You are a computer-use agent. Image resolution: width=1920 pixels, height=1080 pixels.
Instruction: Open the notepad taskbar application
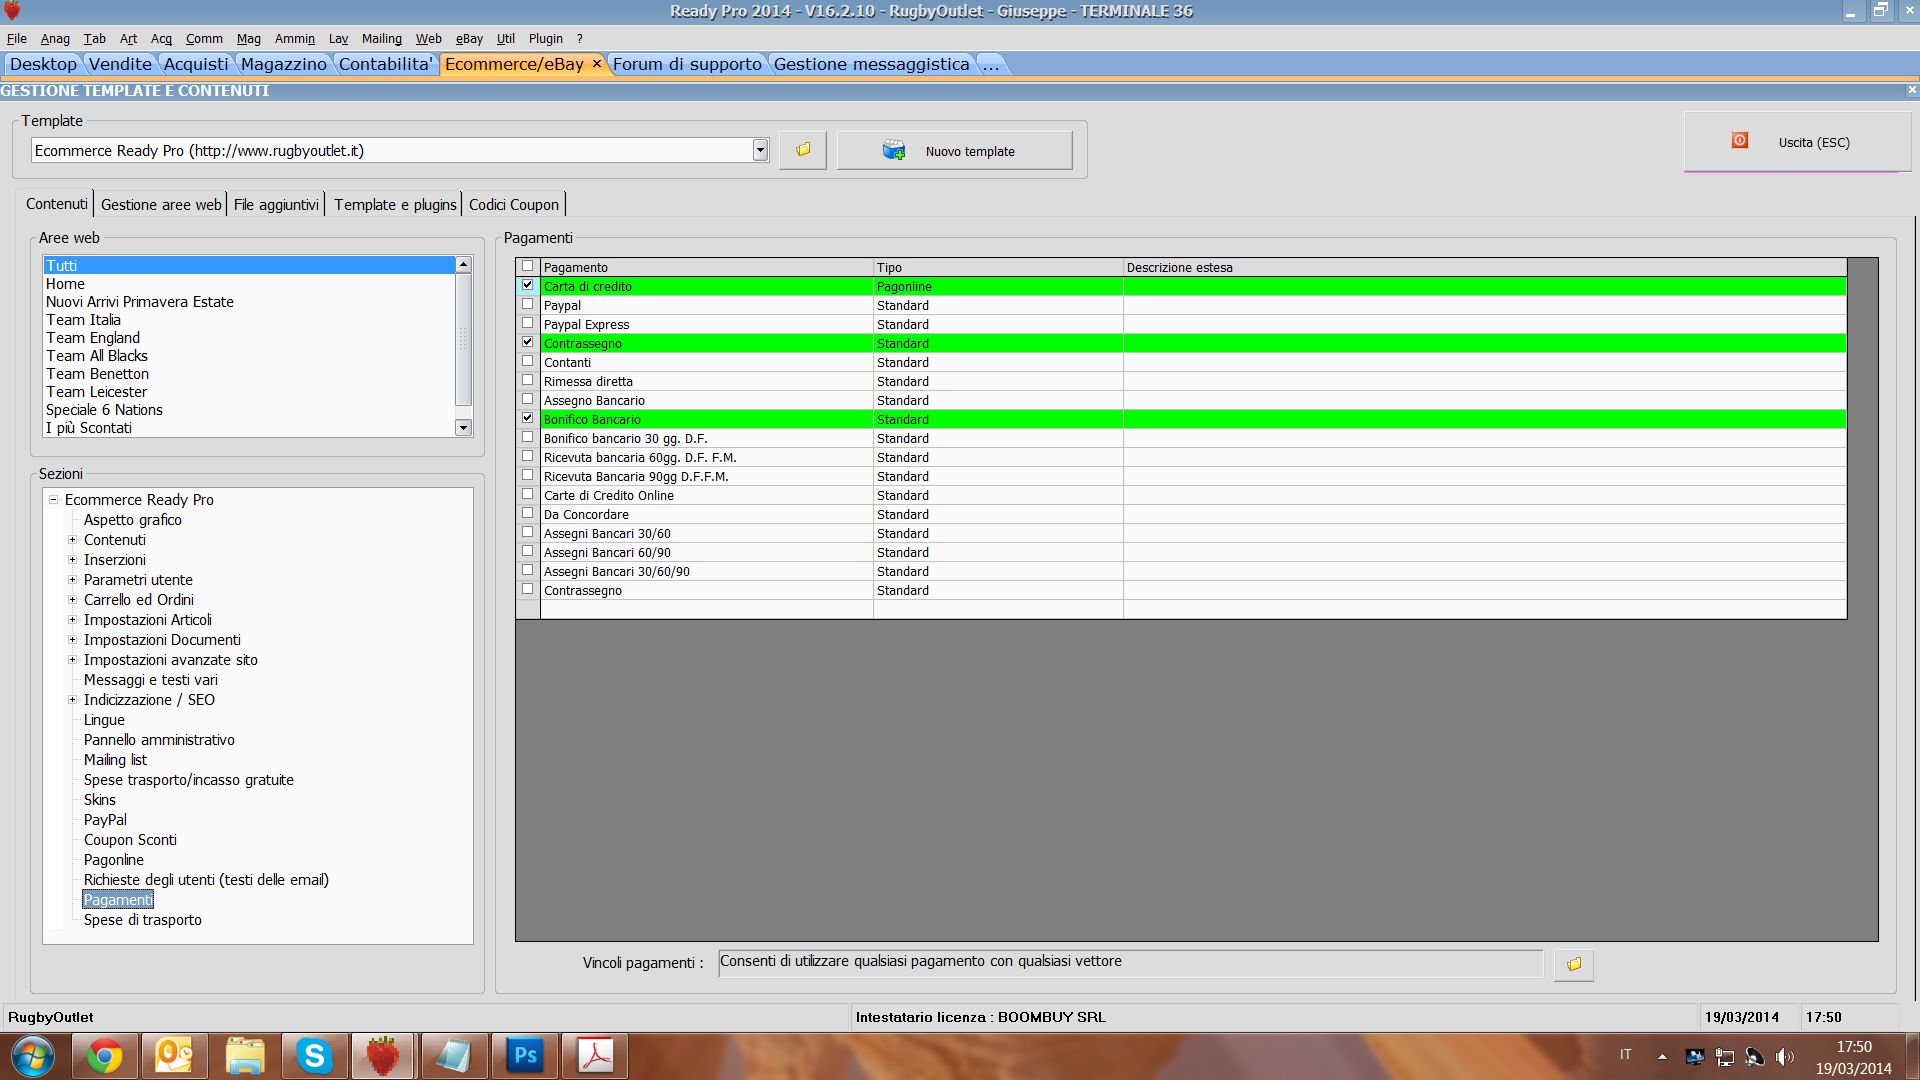coord(454,1056)
